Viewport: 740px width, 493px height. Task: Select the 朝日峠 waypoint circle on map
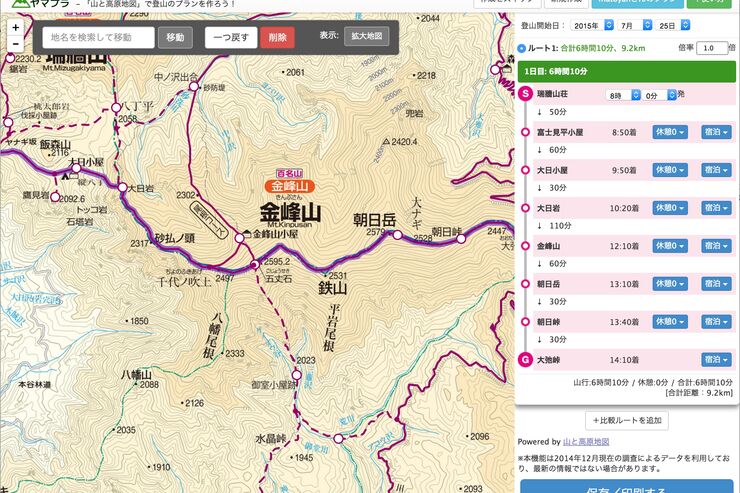[x=461, y=239]
